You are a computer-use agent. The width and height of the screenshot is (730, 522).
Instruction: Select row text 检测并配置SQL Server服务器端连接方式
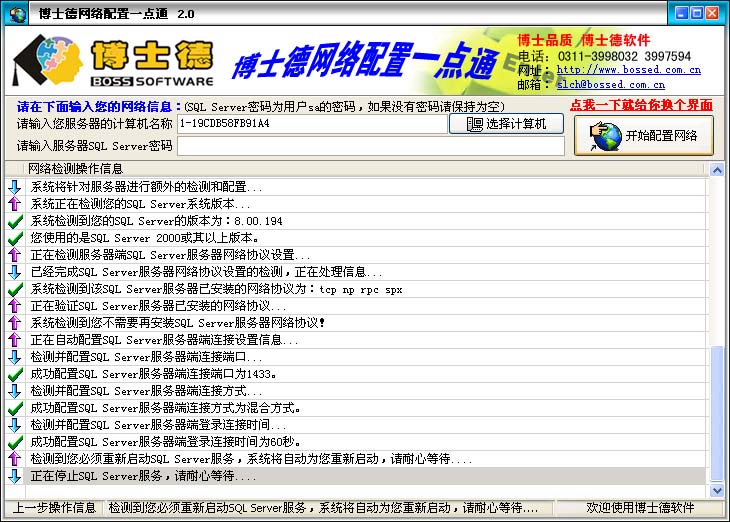(146, 391)
